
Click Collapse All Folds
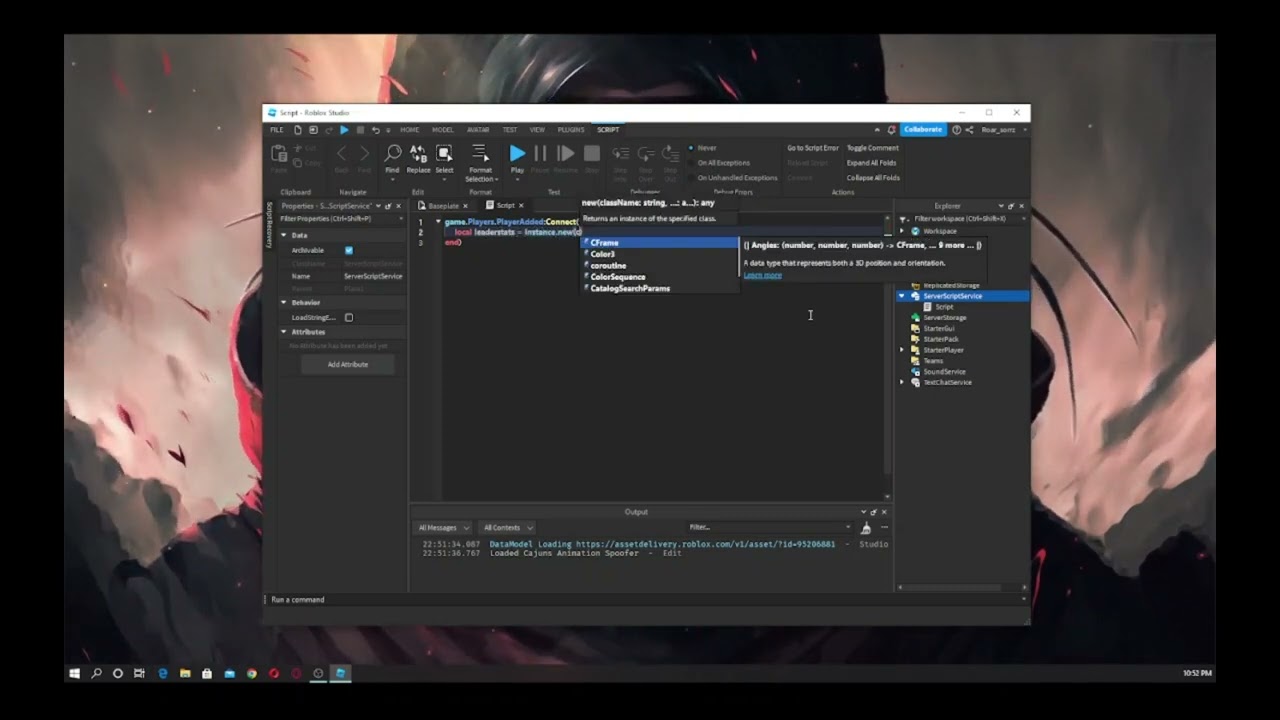point(873,178)
